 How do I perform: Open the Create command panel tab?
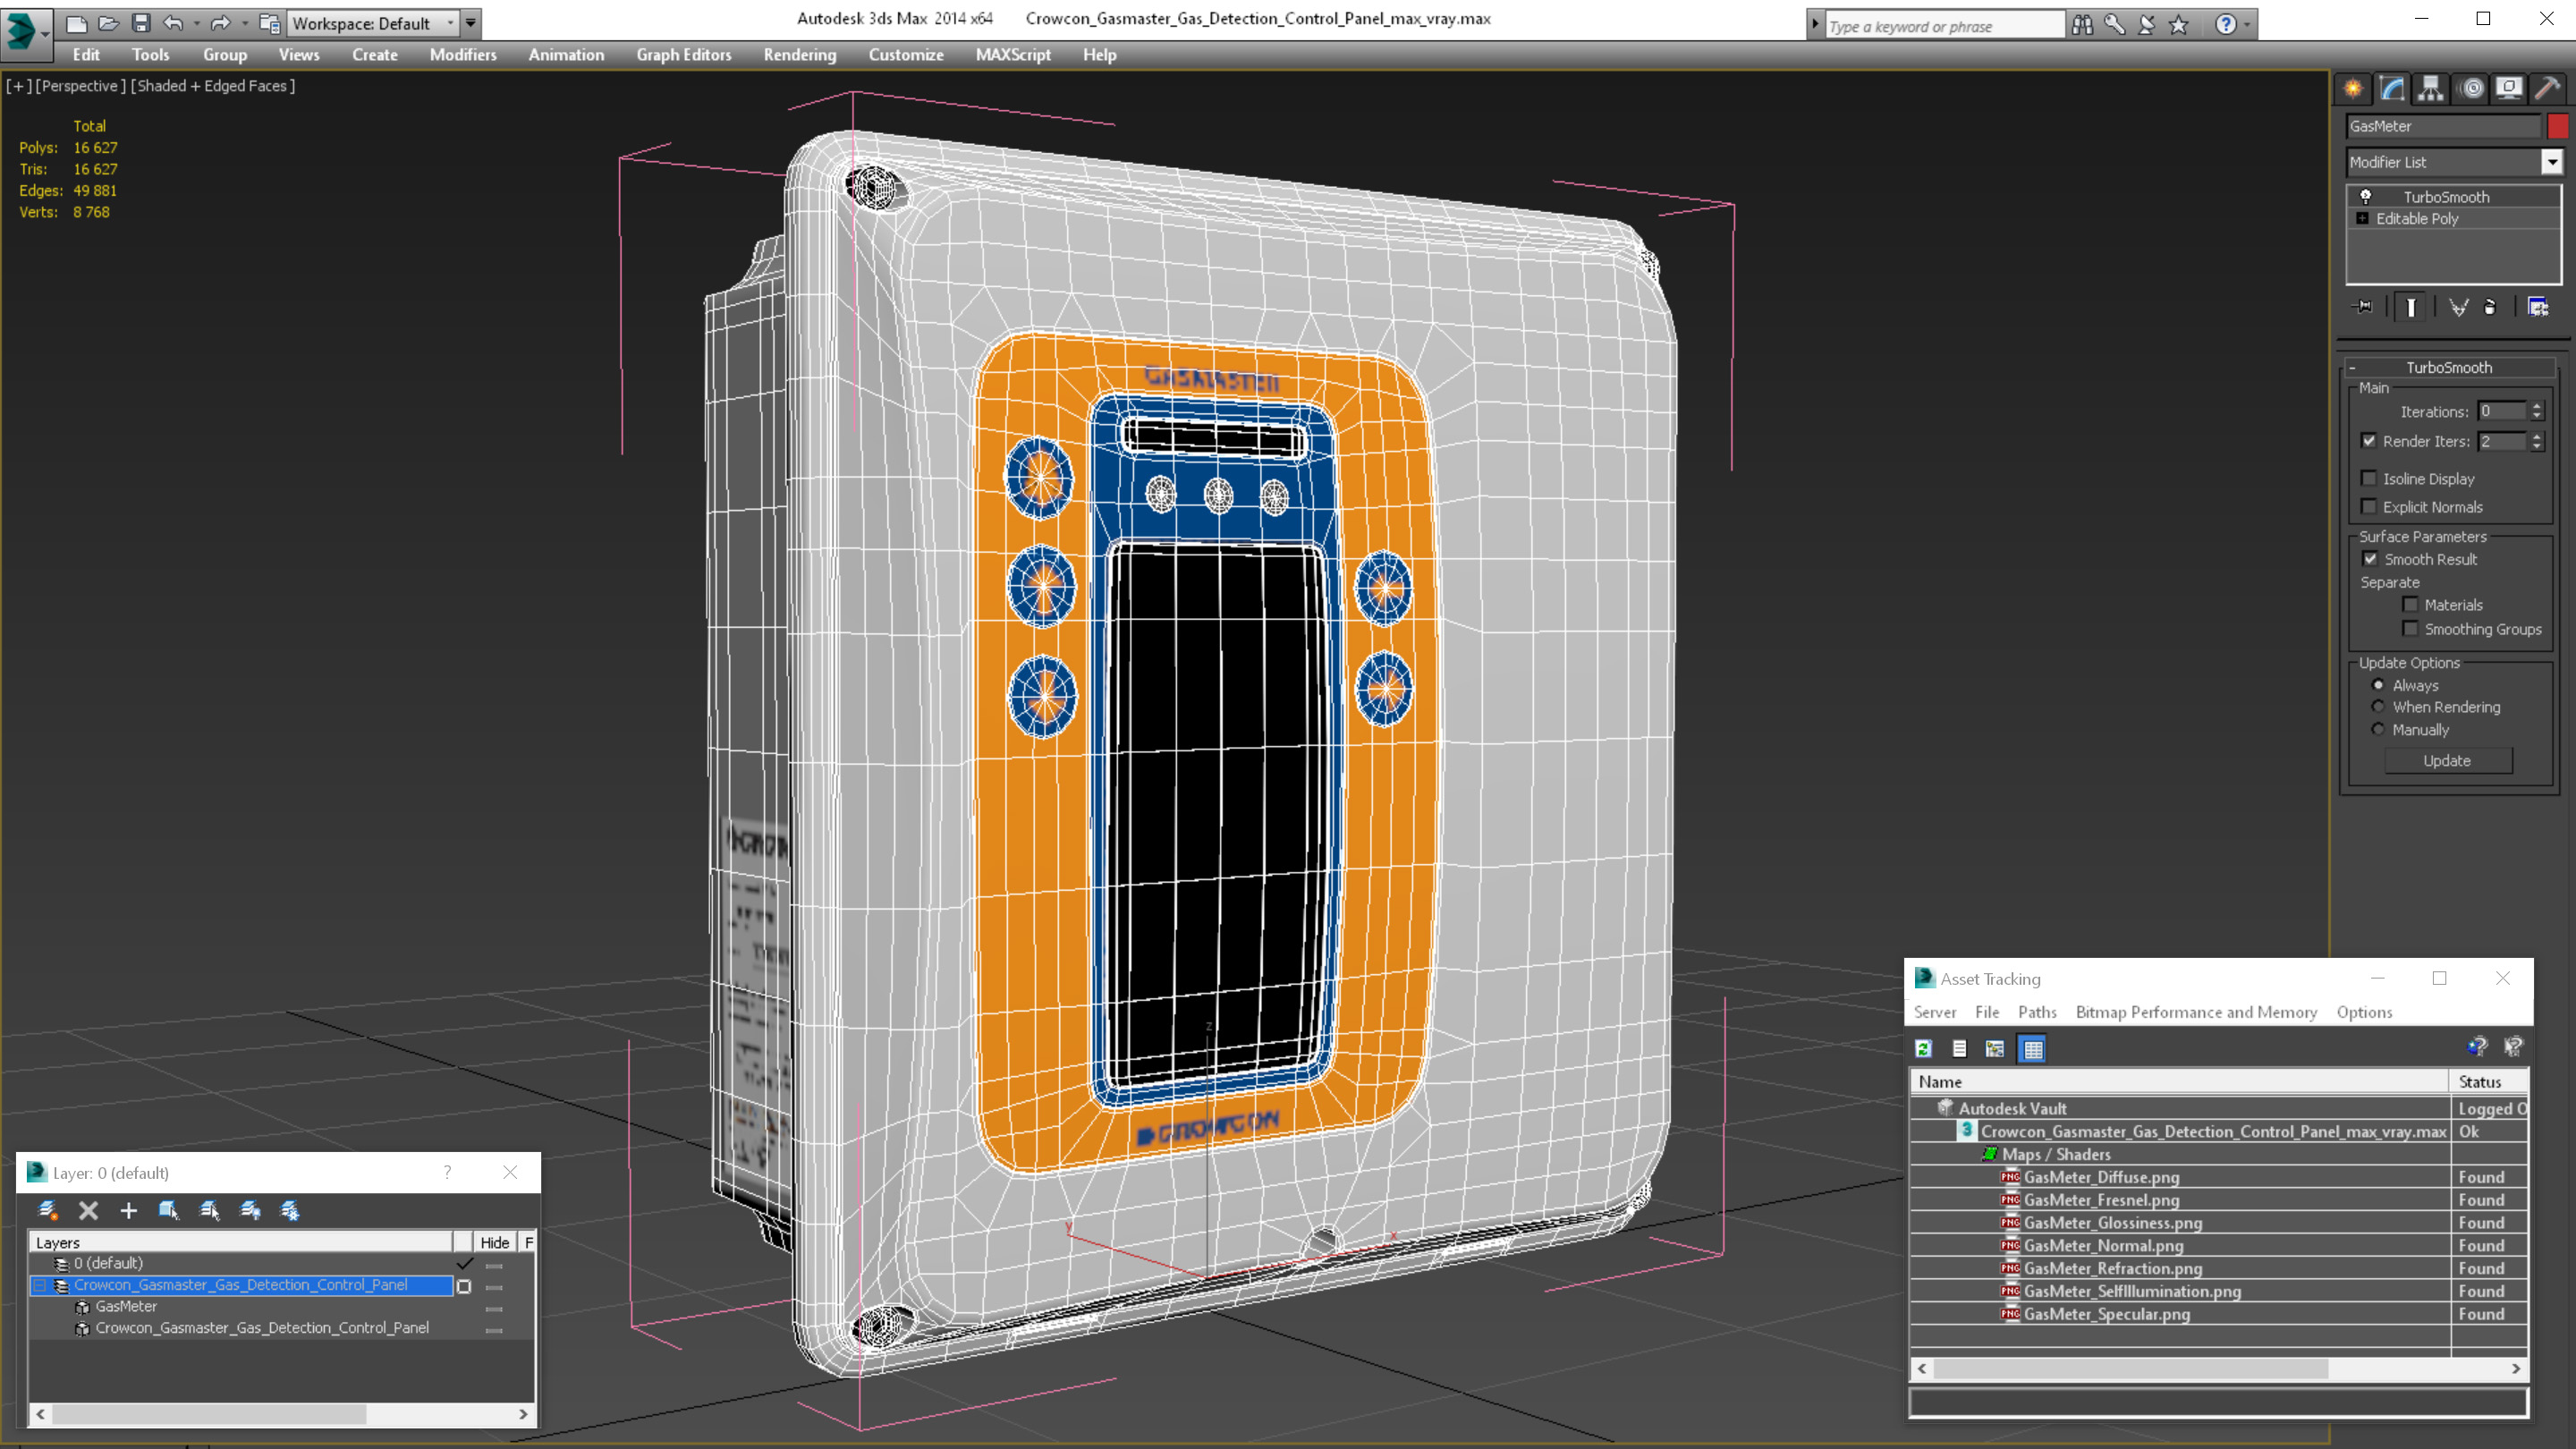(2352, 89)
